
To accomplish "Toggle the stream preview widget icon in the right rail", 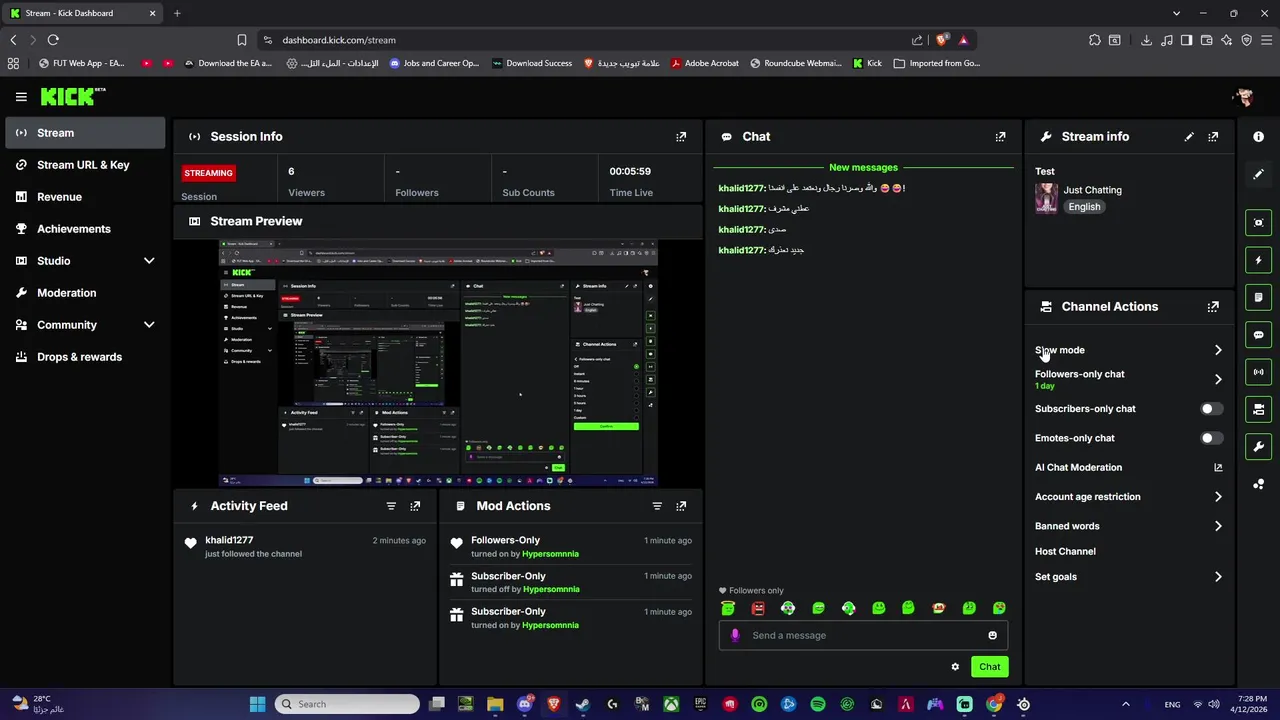I will click(x=1258, y=222).
